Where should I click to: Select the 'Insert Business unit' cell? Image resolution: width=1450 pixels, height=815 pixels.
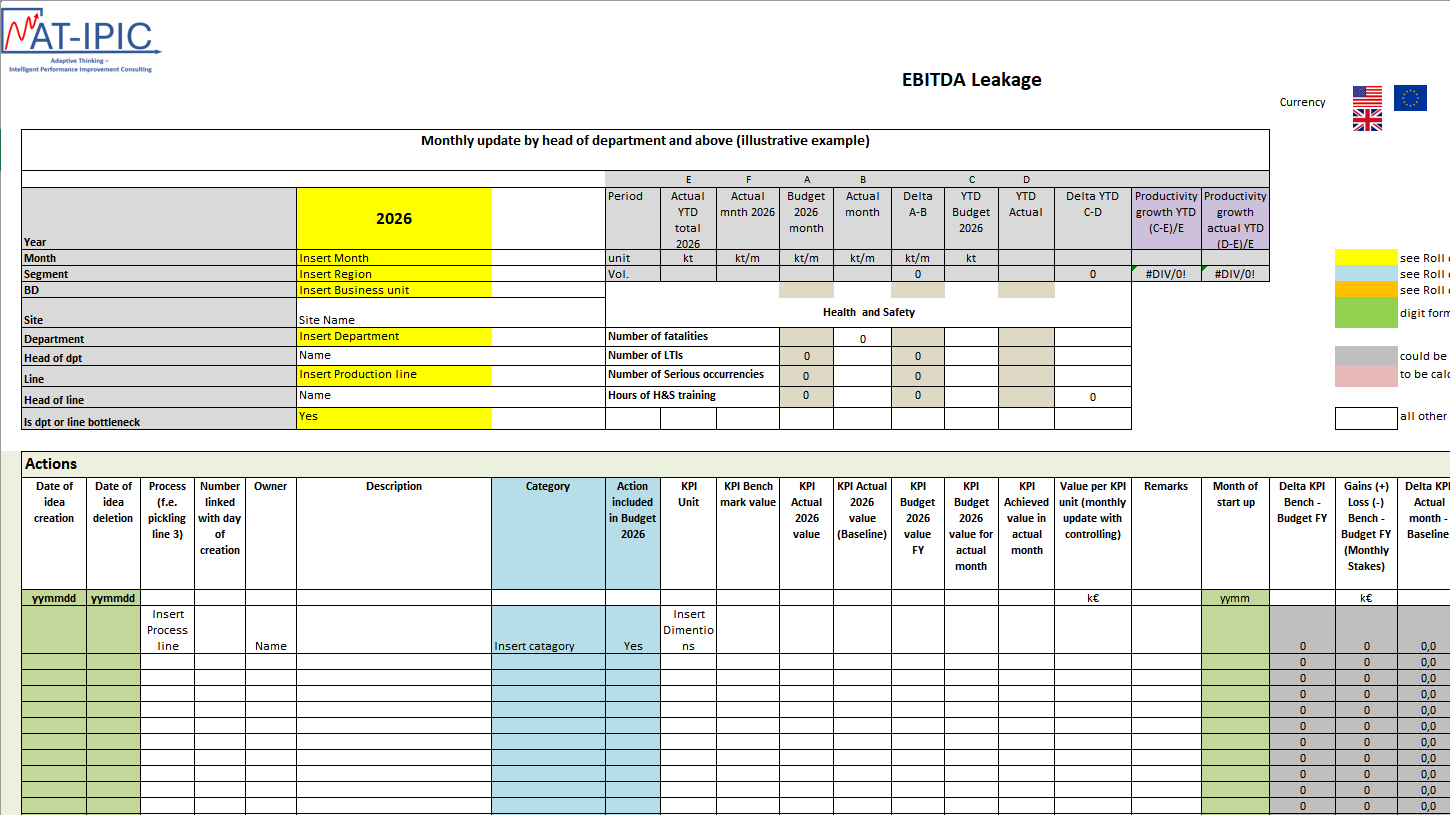[x=394, y=290]
